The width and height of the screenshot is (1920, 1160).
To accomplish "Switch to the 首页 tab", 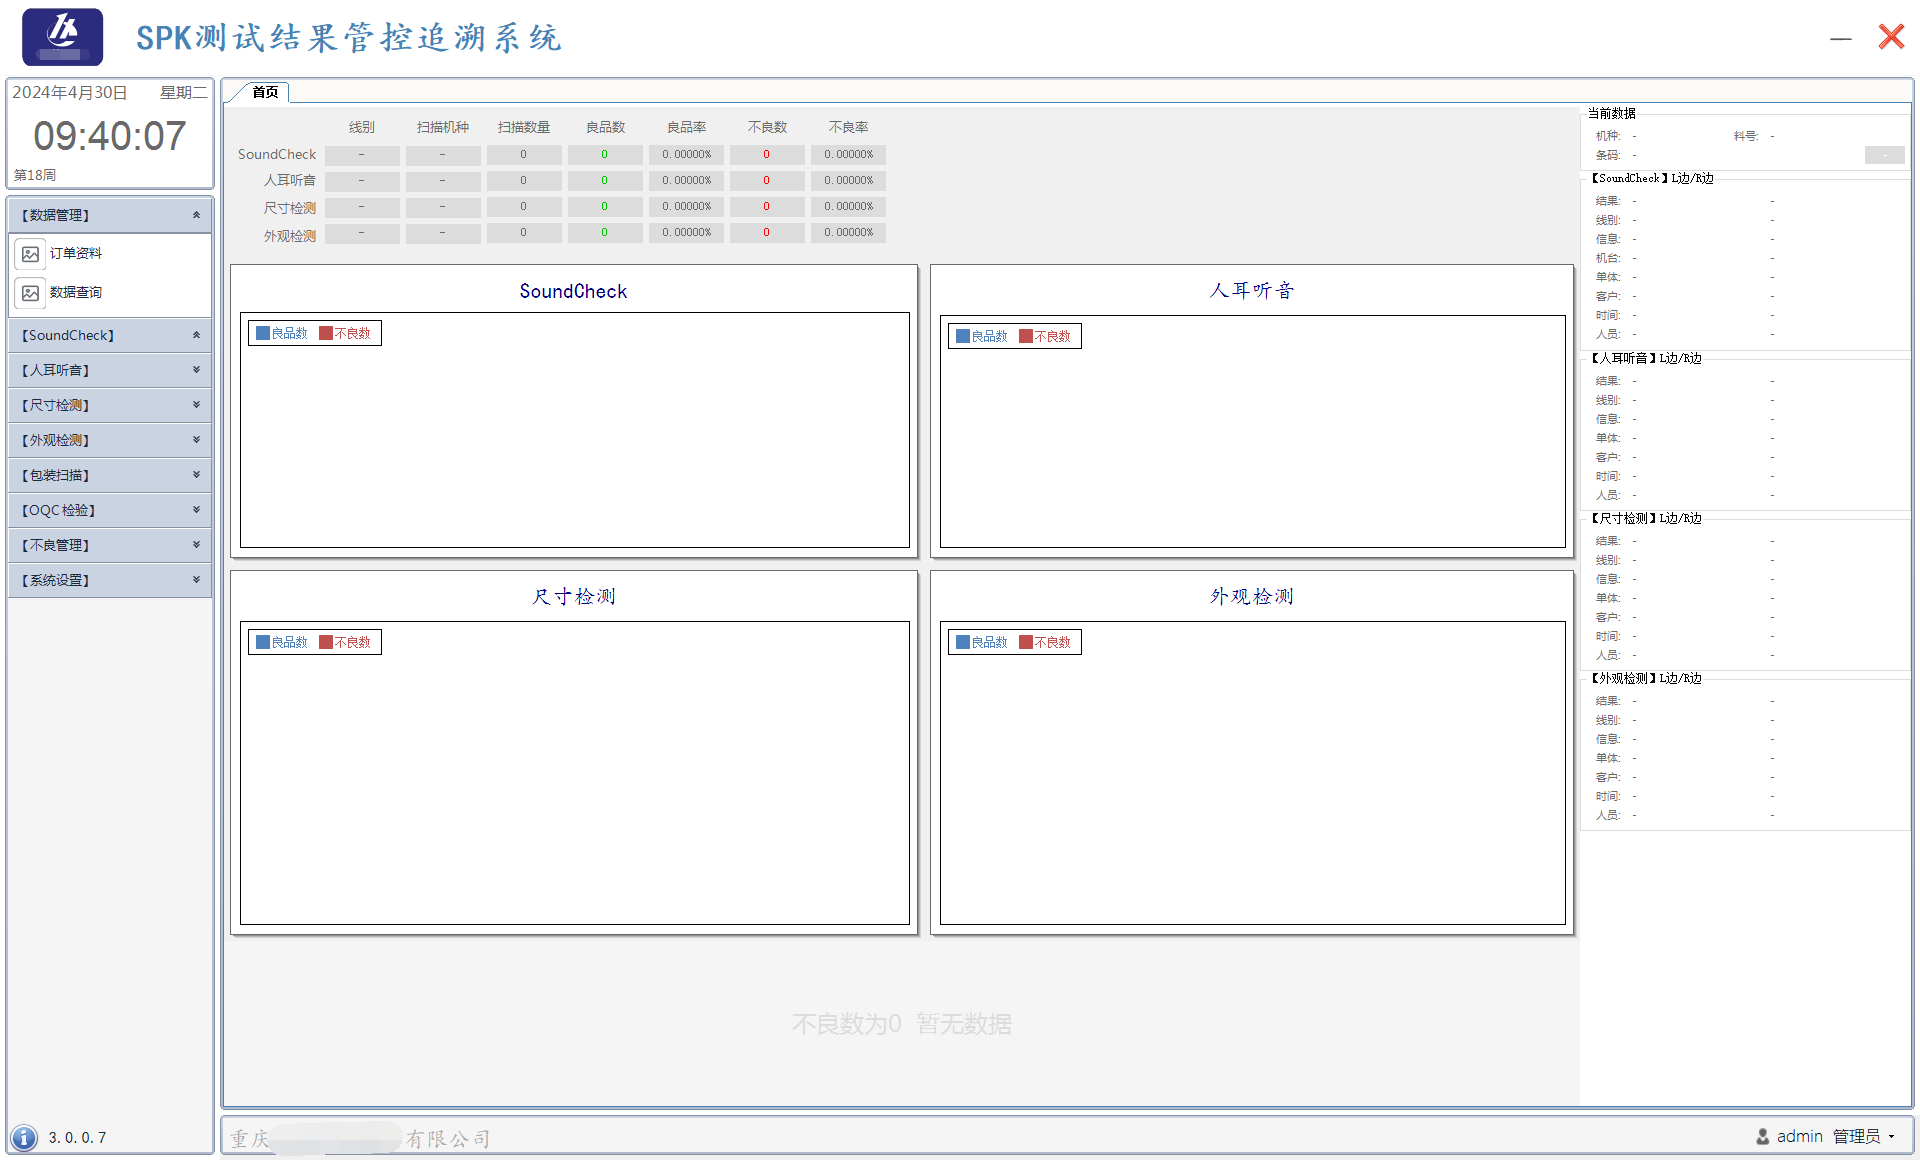I will pyautogui.click(x=265, y=92).
